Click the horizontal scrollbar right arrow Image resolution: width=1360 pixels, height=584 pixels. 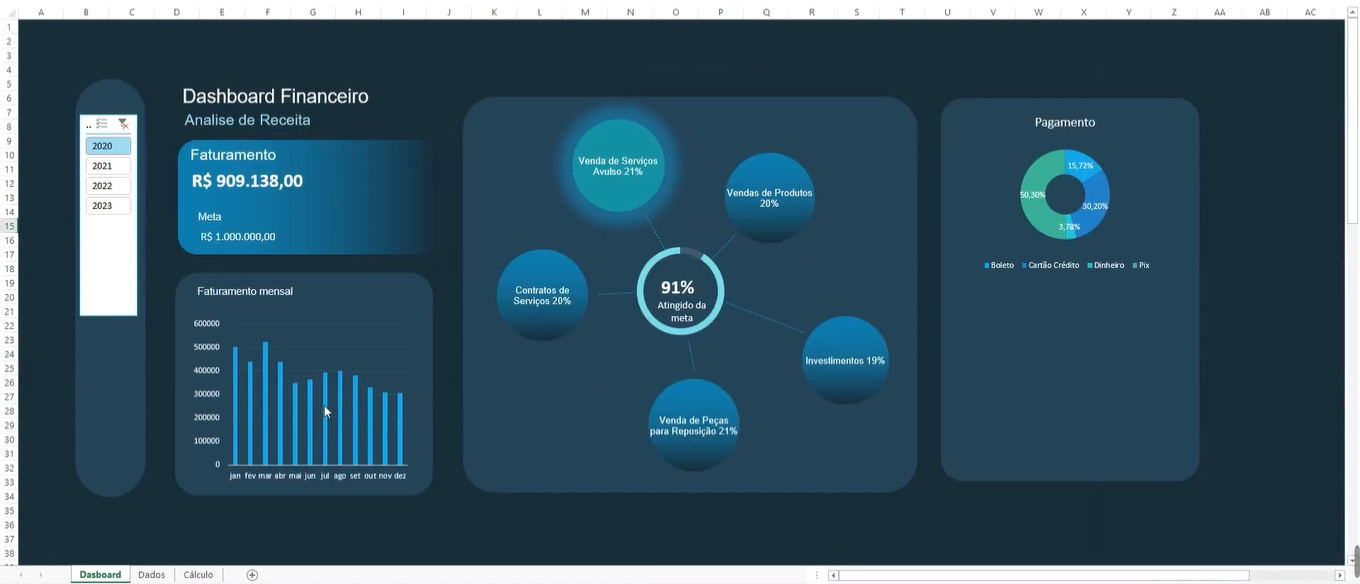(x=1339, y=574)
